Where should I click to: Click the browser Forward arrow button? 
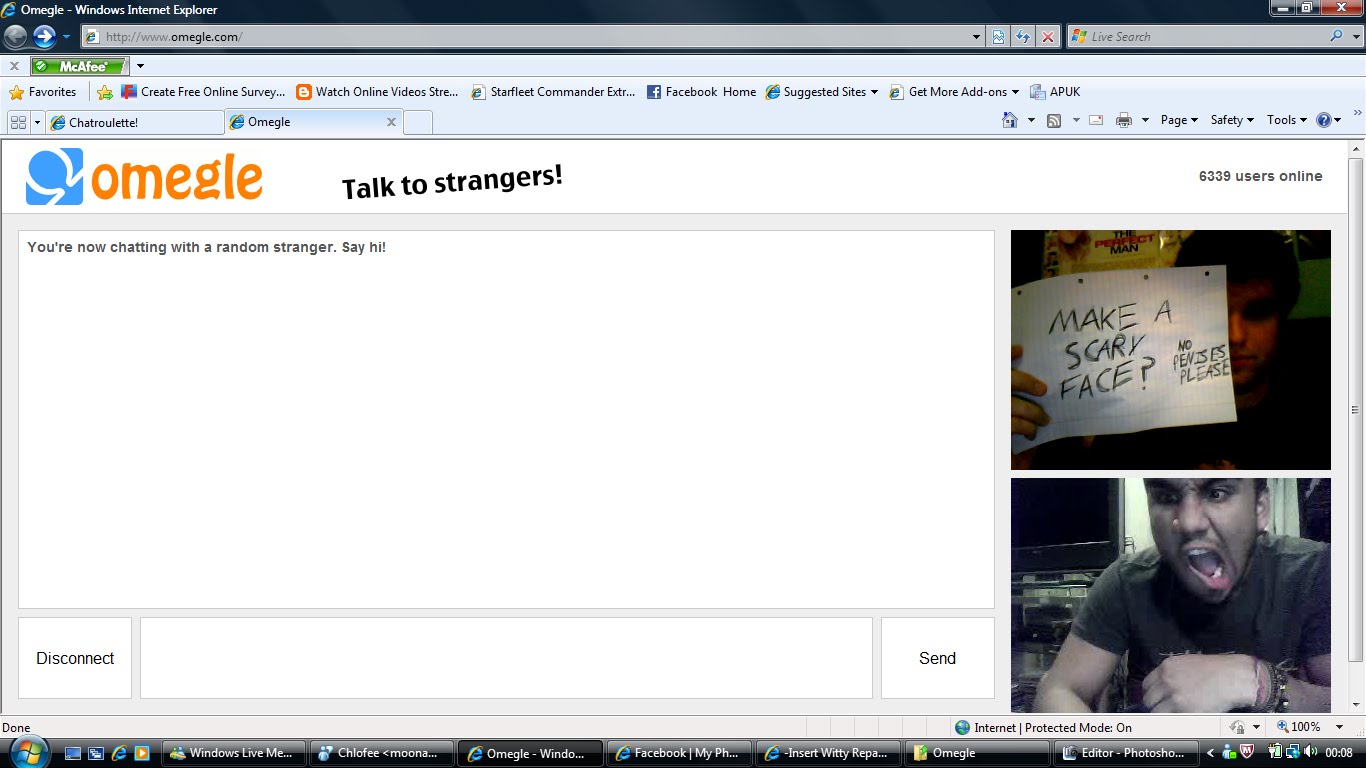(x=44, y=37)
